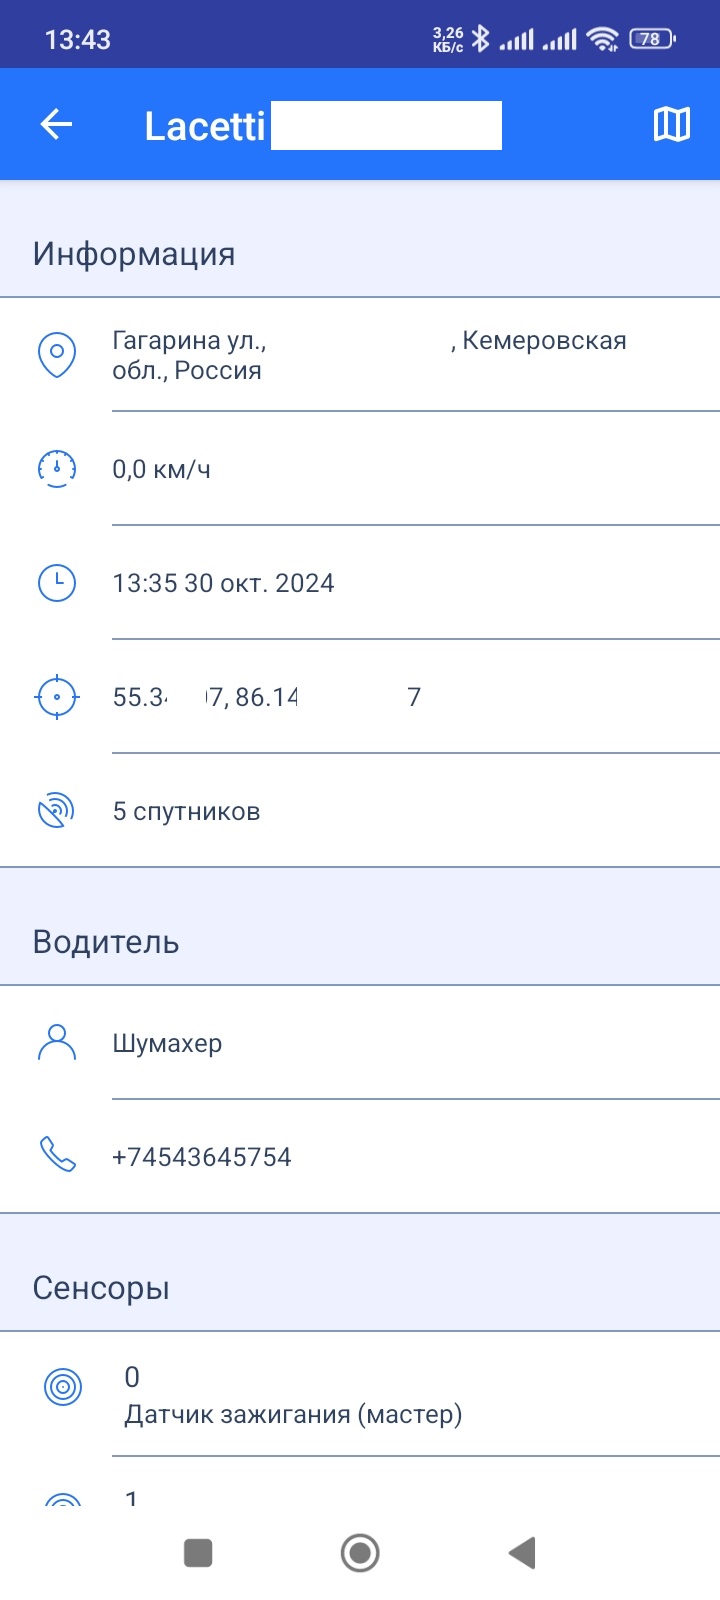Tap the 0,0 км/ч speed row
The height and width of the screenshot is (1600, 720).
coord(360,469)
